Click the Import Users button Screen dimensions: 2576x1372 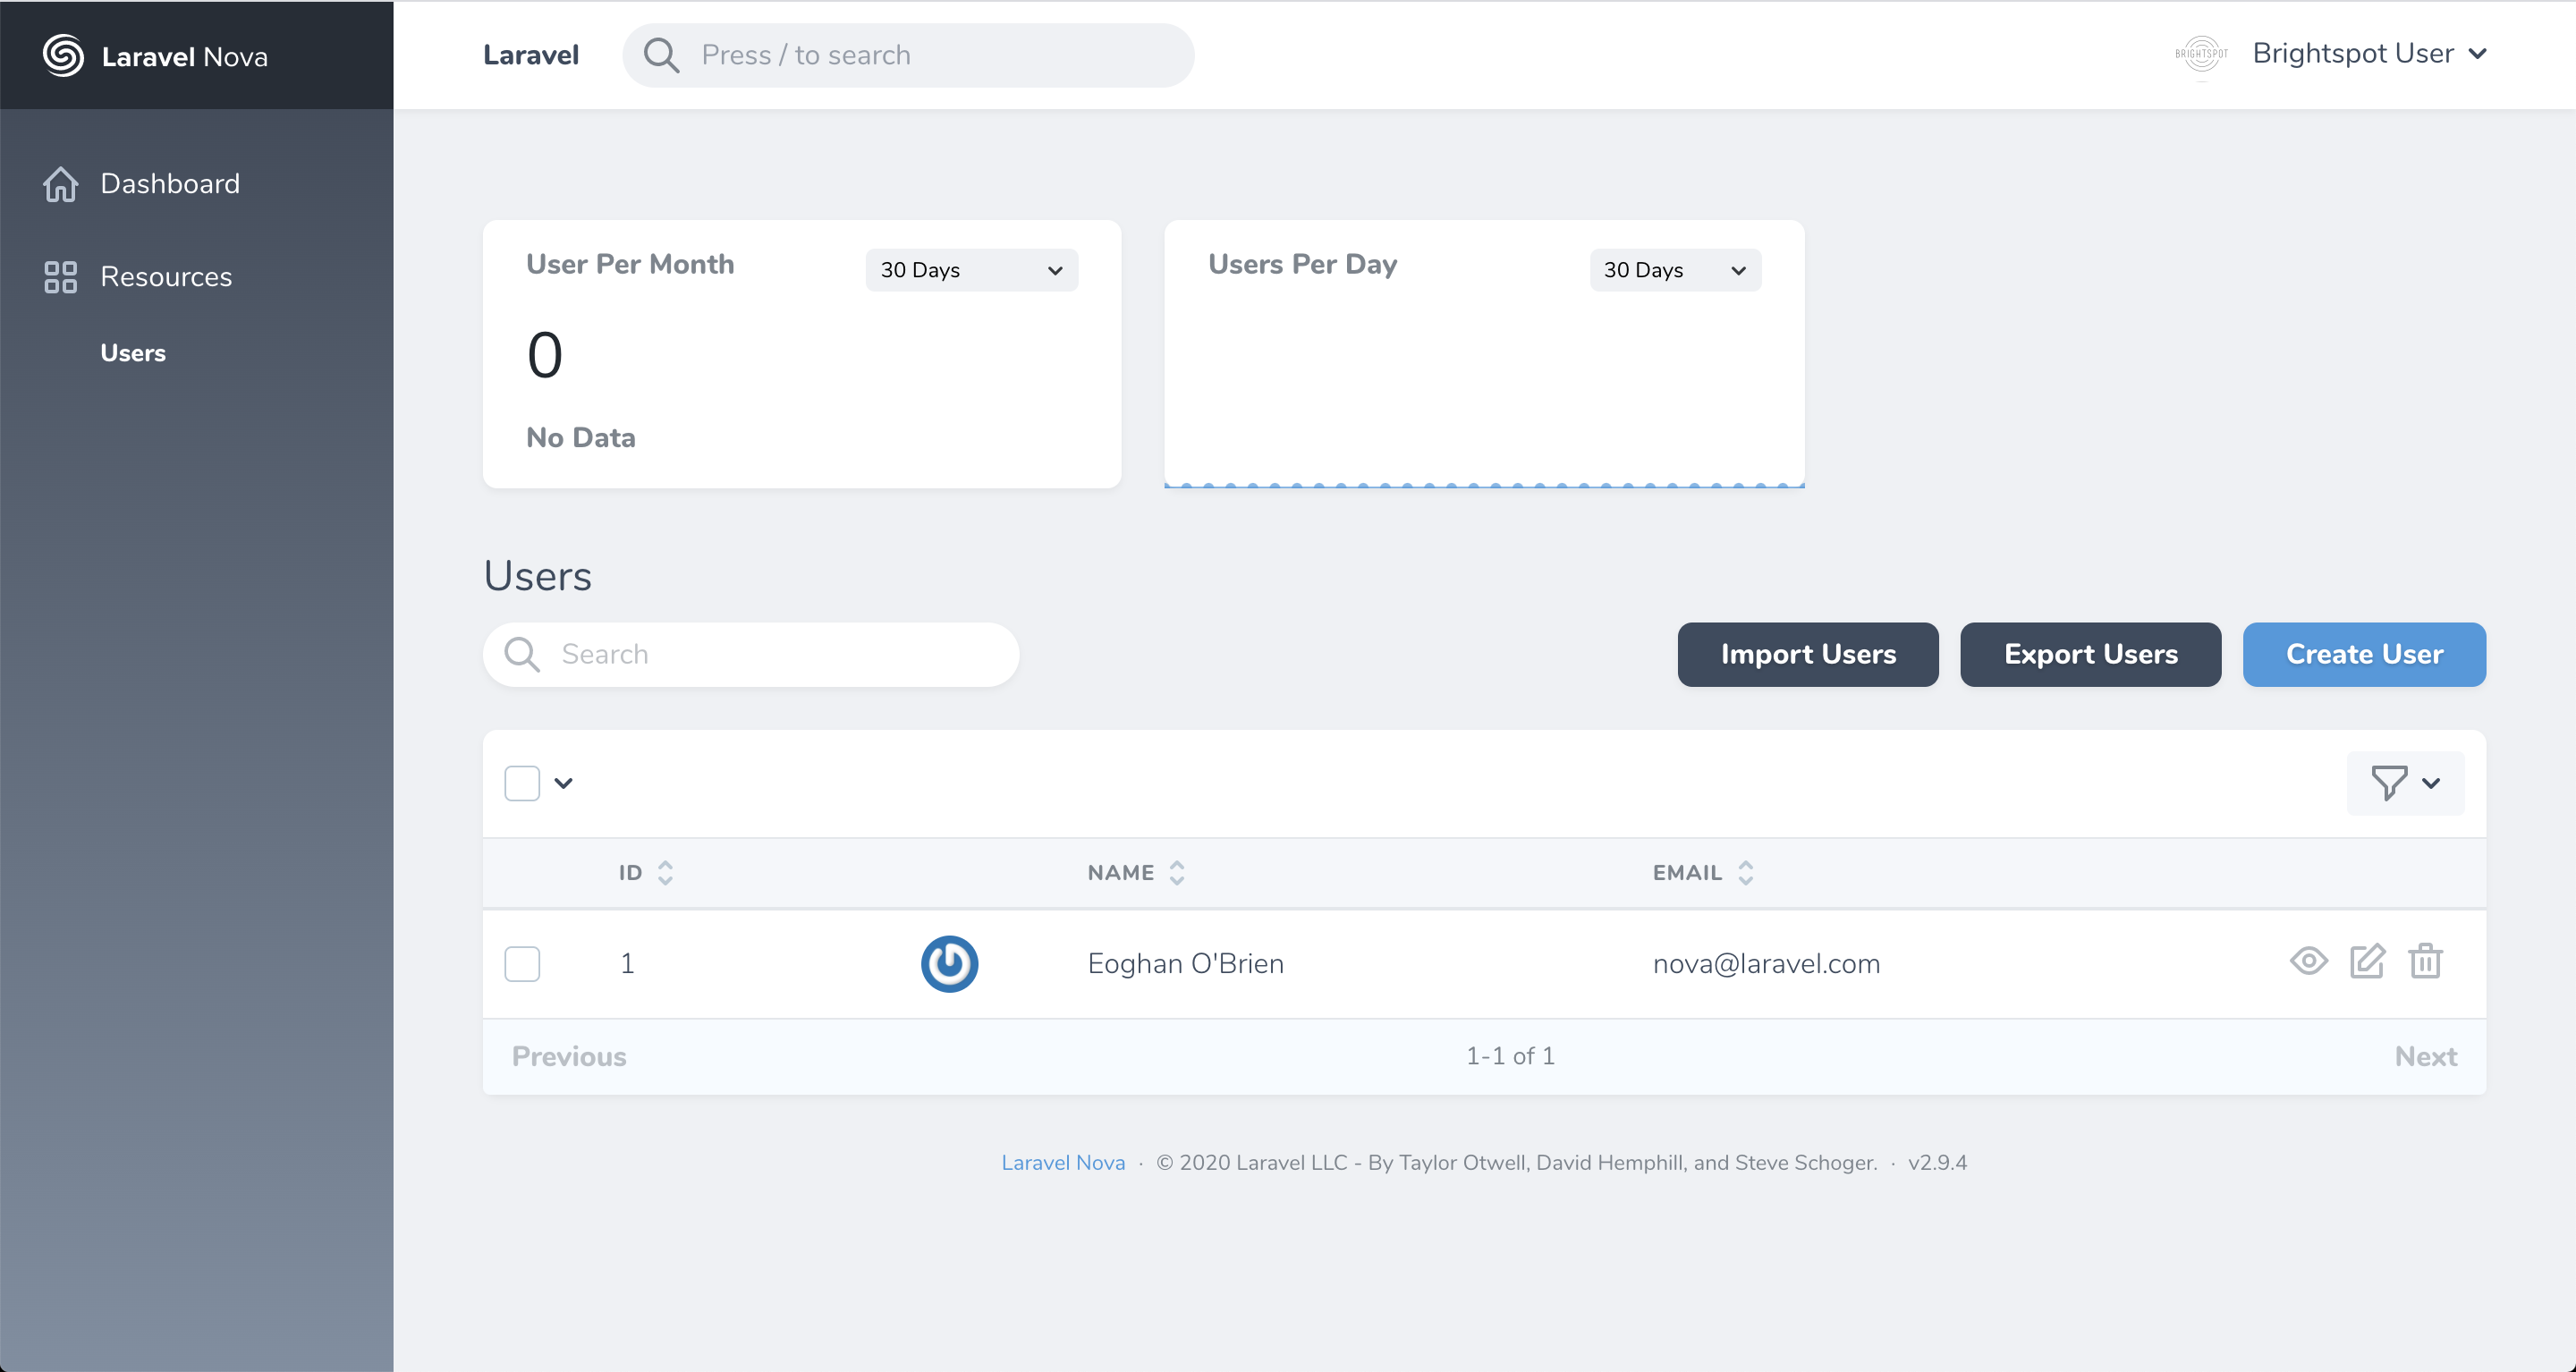tap(1808, 655)
